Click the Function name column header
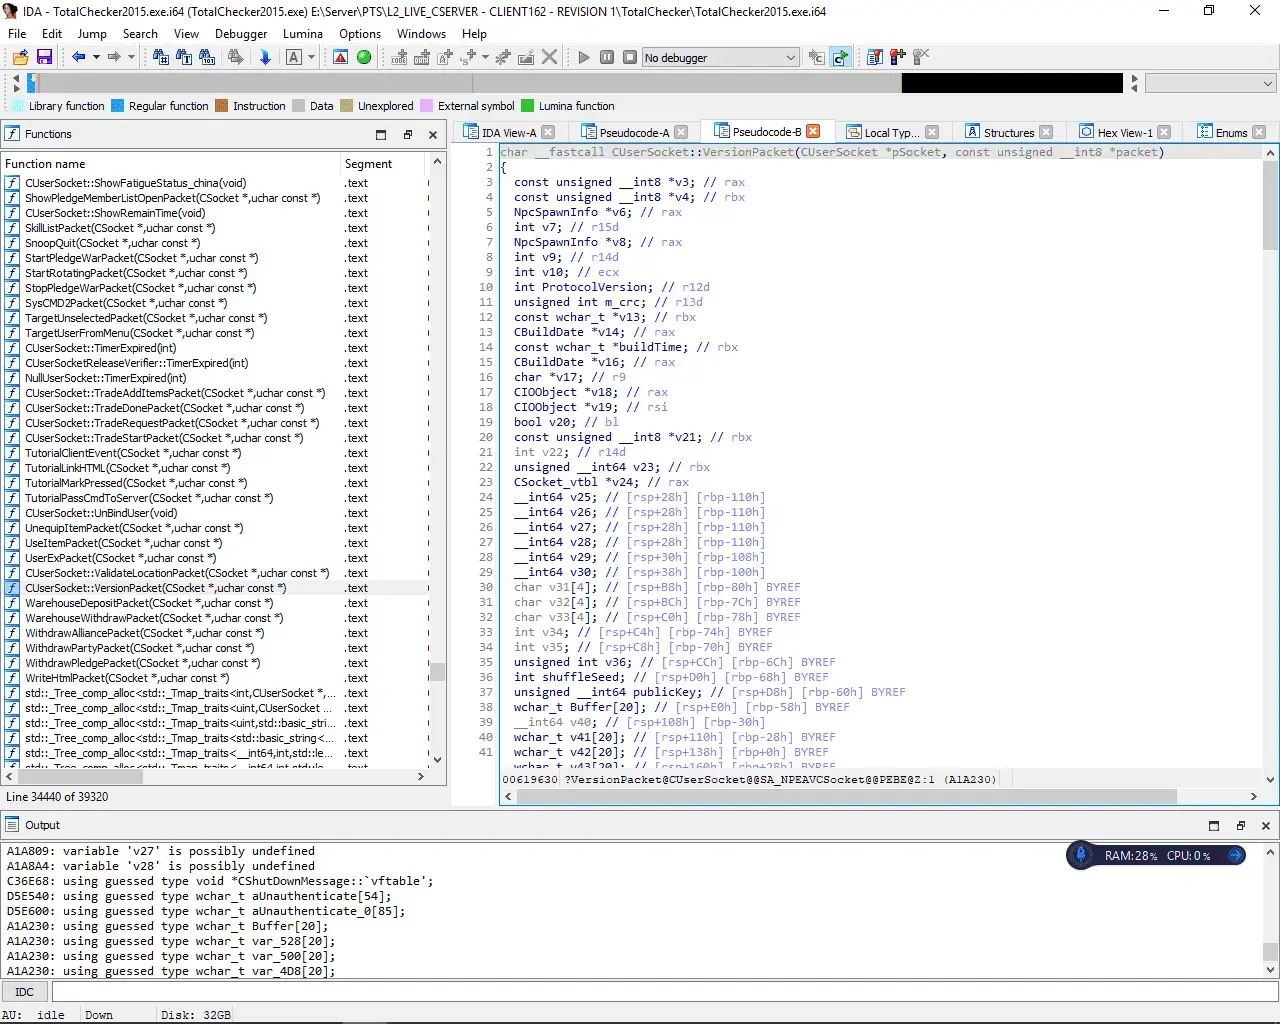 pyautogui.click(x=170, y=163)
